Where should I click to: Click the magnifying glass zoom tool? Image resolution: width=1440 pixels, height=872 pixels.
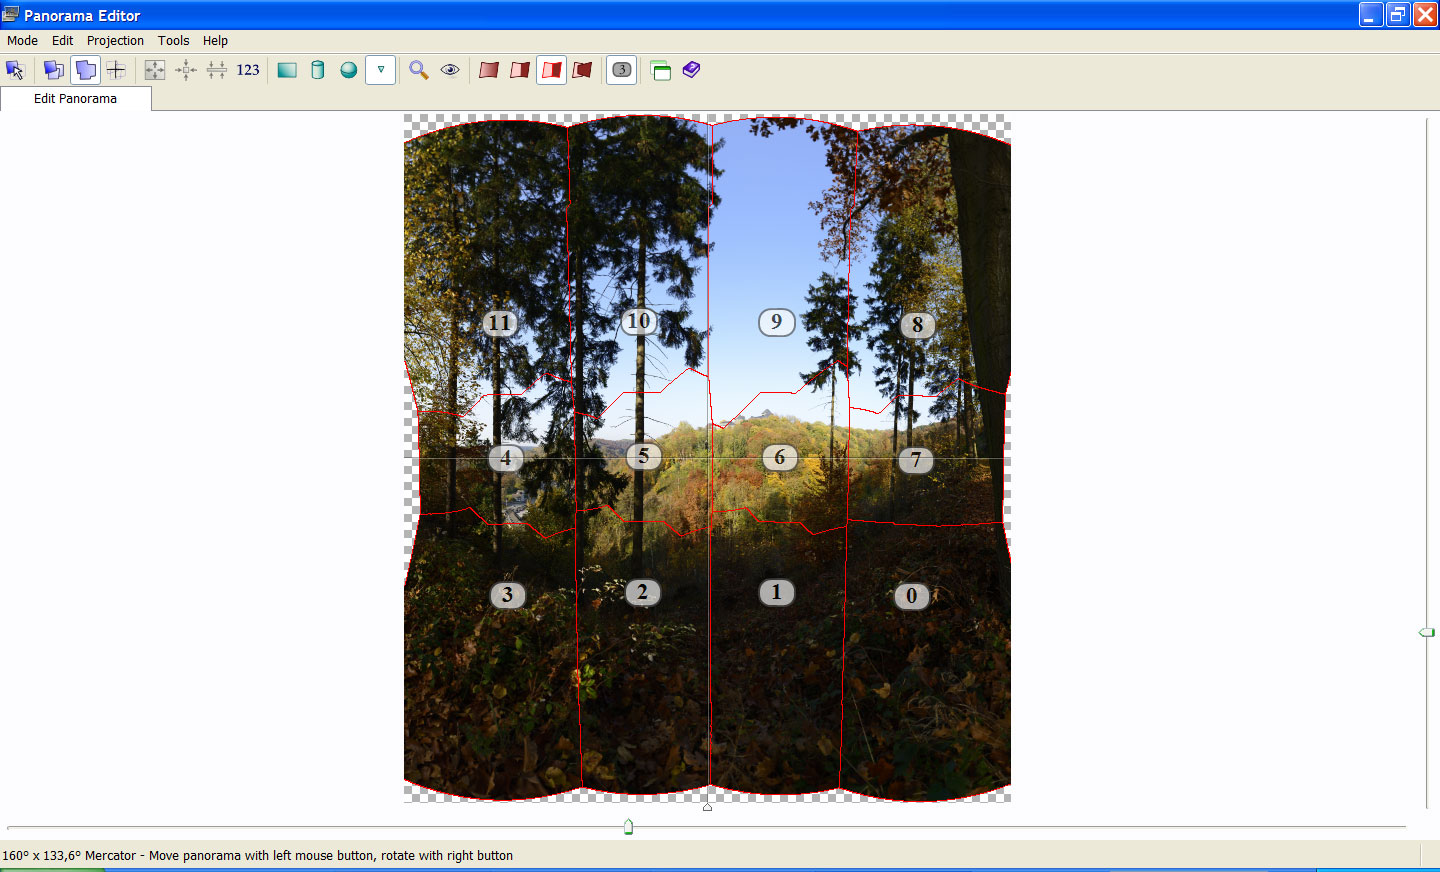click(419, 70)
